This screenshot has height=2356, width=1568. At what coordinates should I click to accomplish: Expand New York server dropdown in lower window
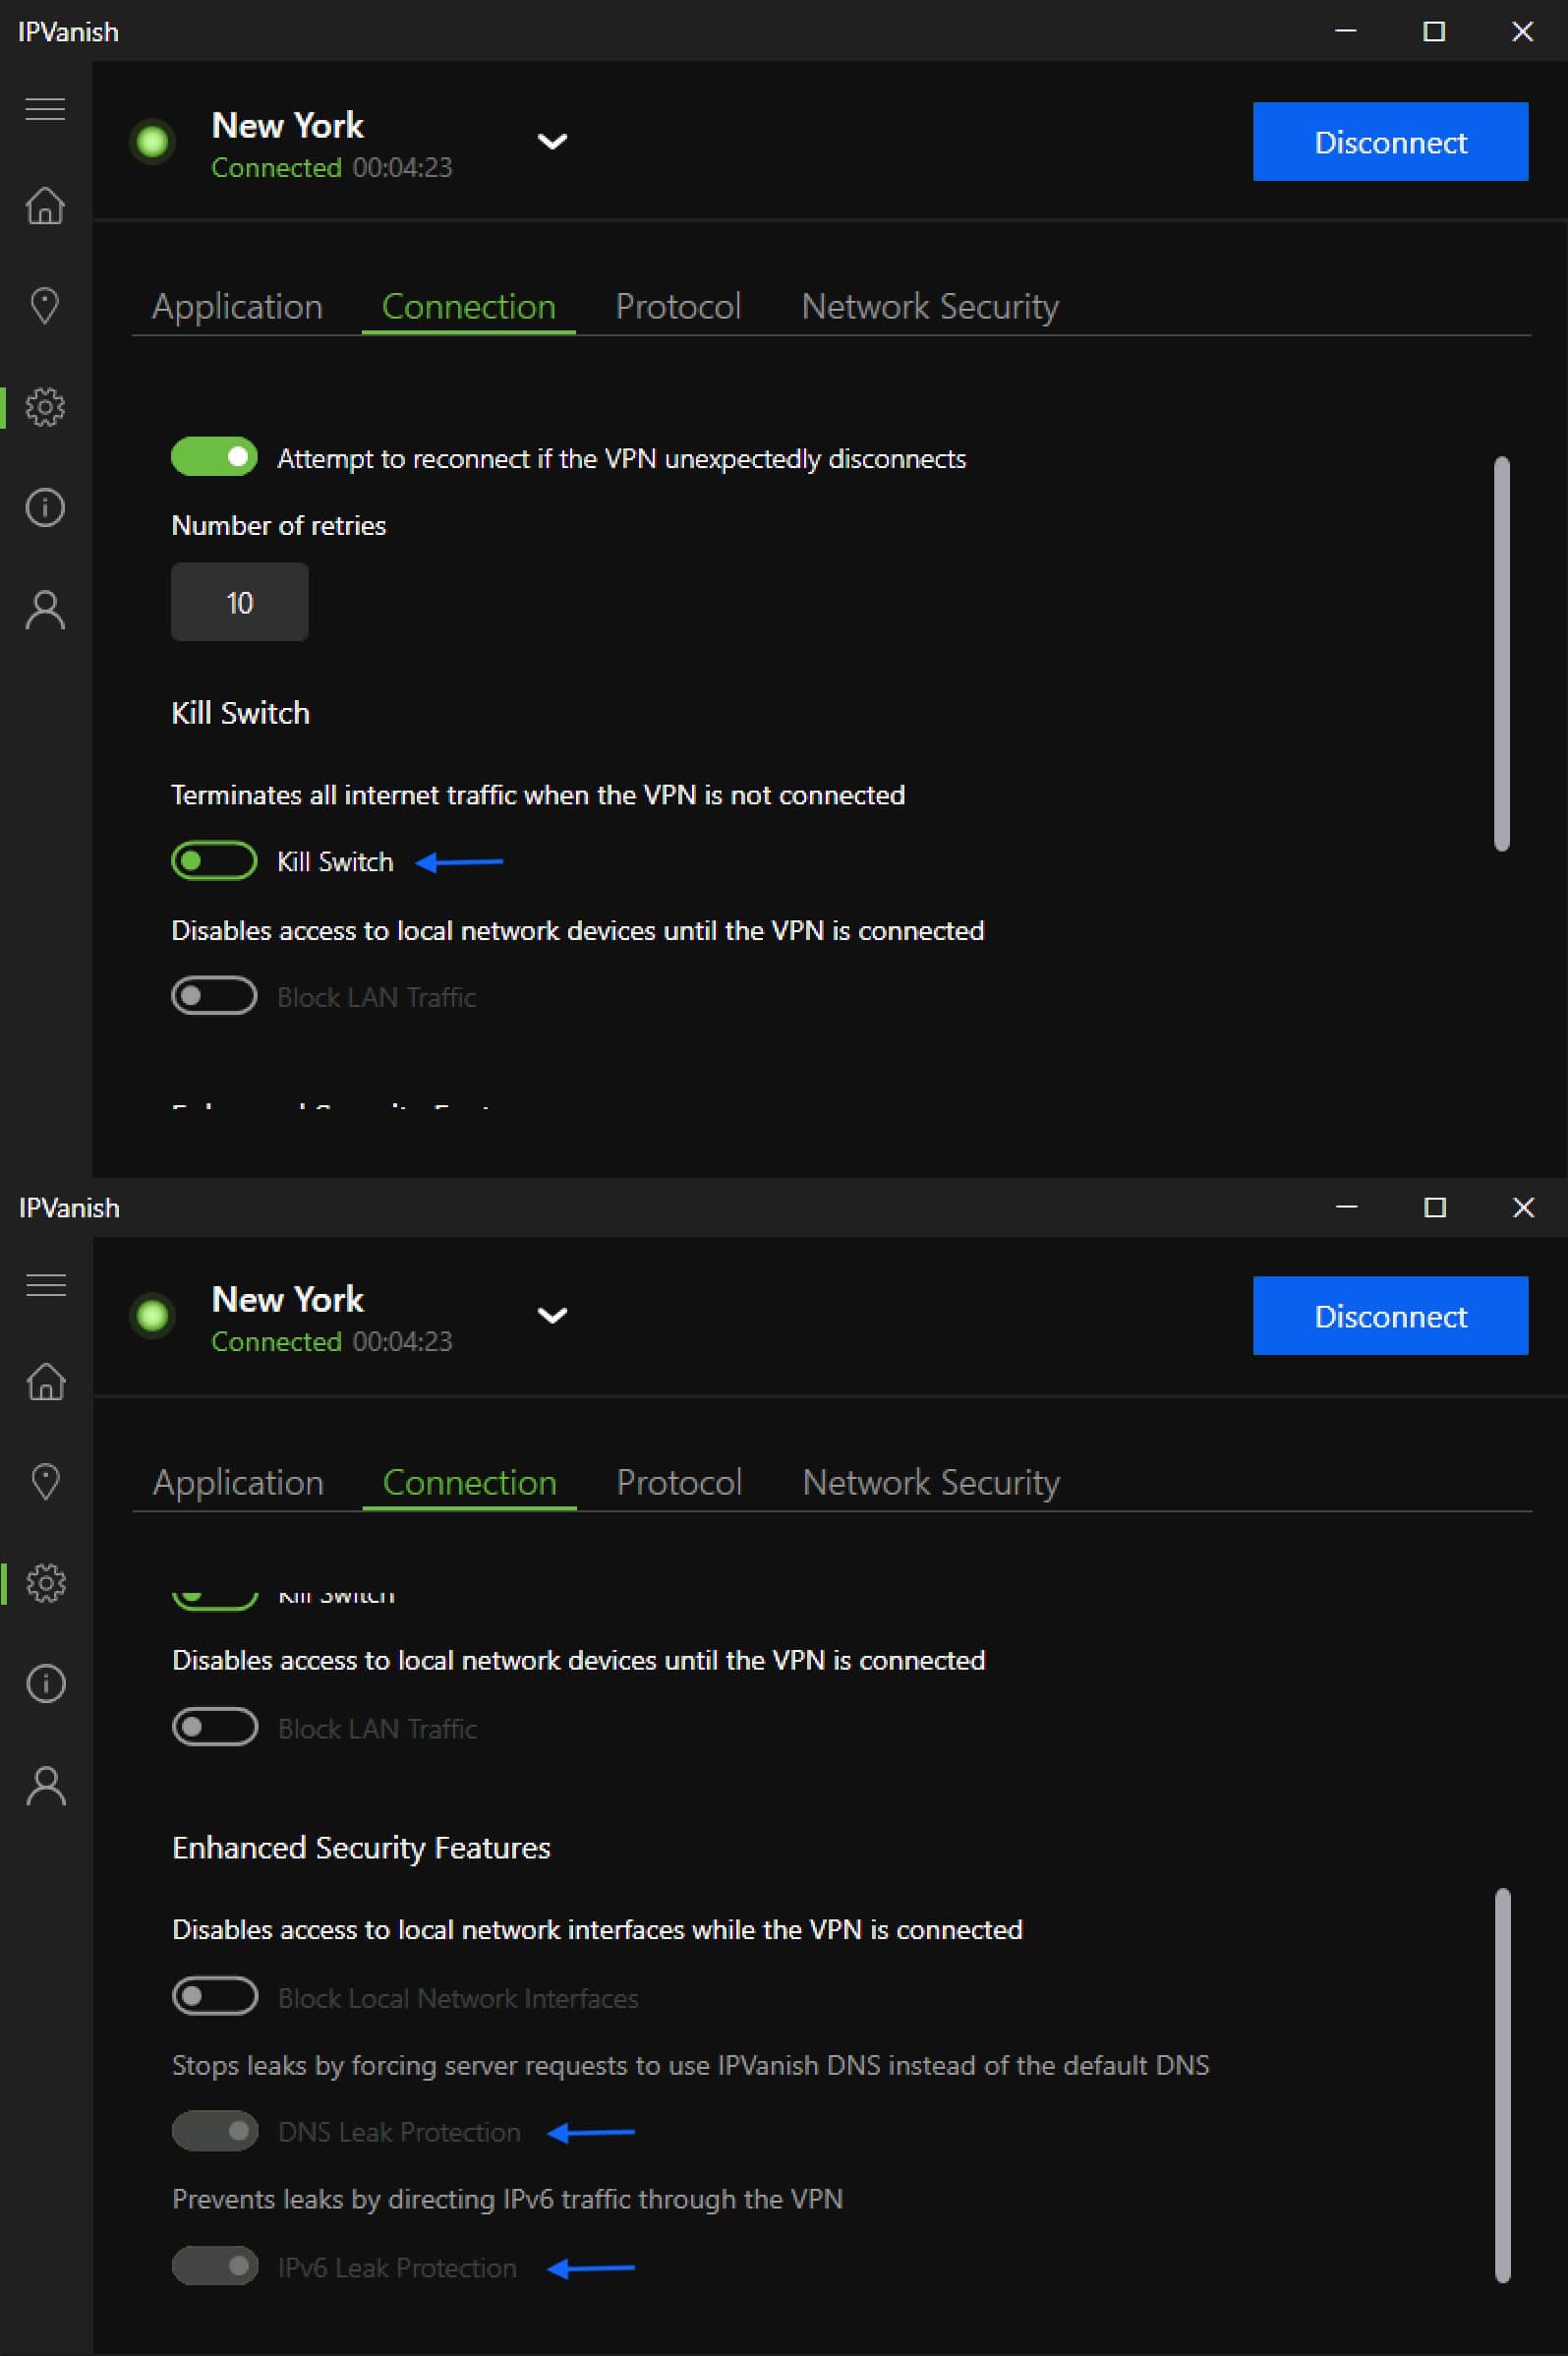coord(553,1315)
